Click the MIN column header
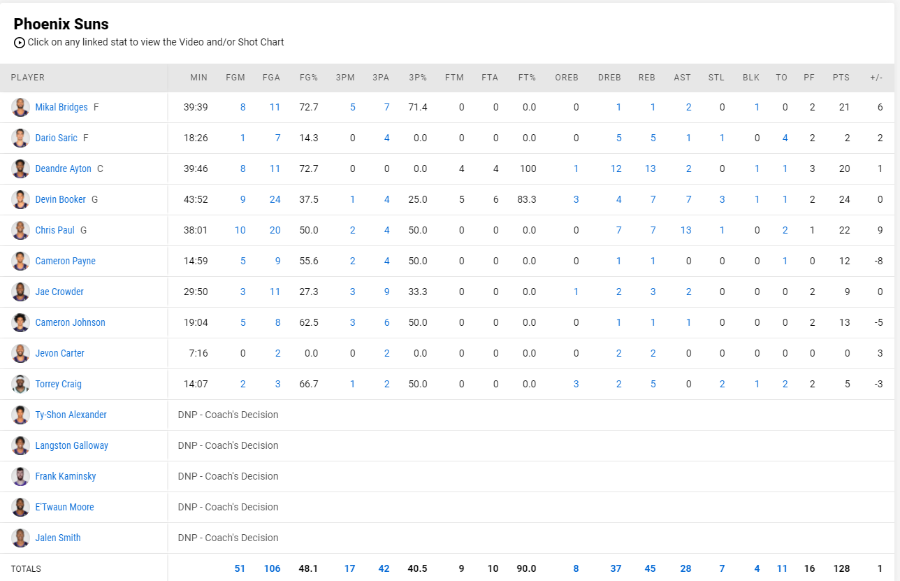 (x=199, y=78)
